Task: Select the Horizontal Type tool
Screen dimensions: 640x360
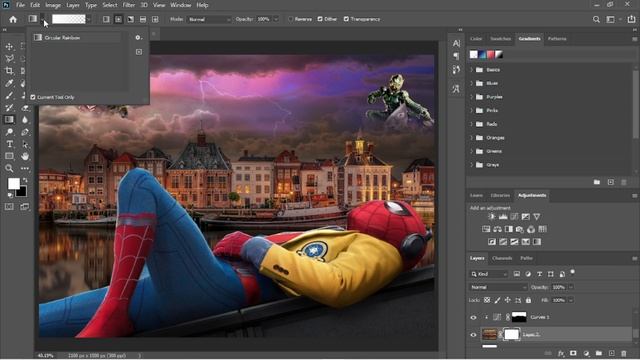Action: [9, 144]
